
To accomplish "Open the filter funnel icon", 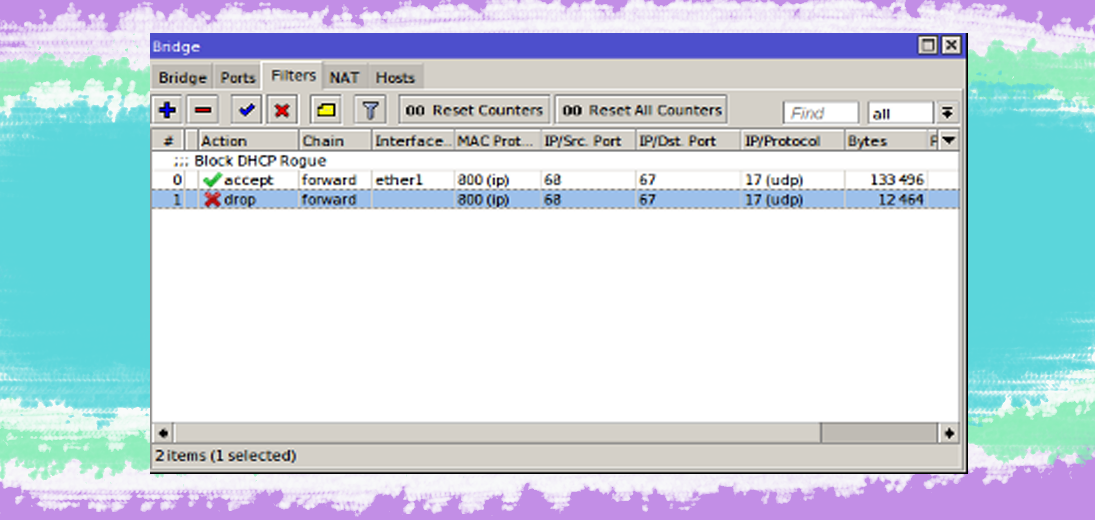I will [x=369, y=110].
